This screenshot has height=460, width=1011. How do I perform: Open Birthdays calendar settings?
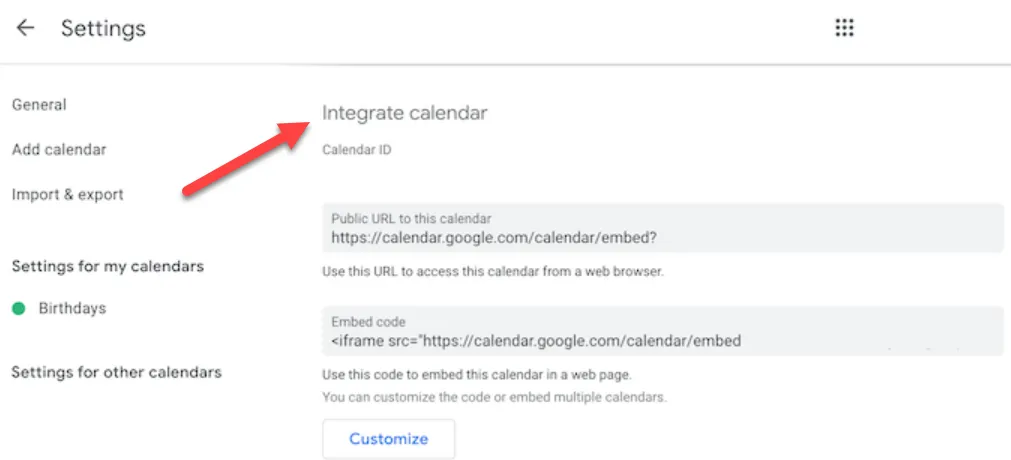pyautogui.click(x=72, y=309)
